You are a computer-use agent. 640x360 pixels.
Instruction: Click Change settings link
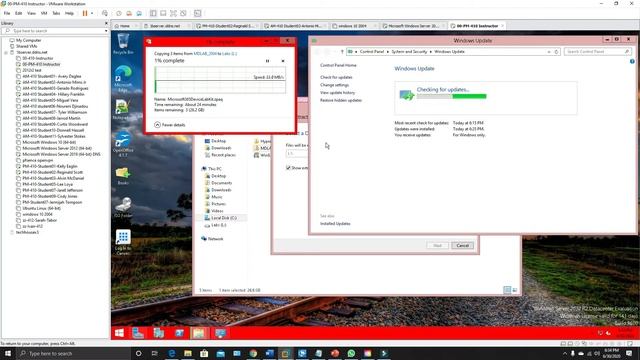click(334, 85)
